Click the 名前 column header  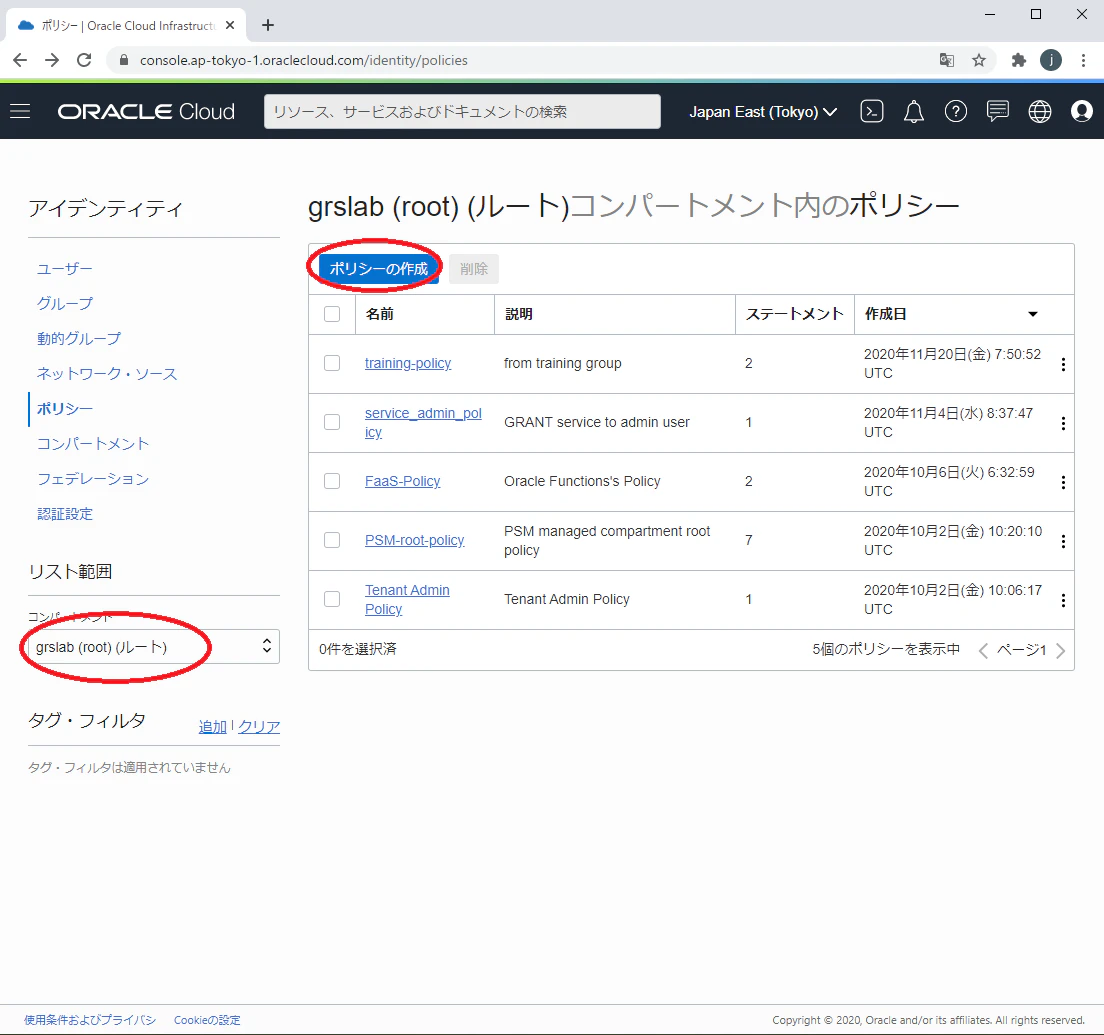[380, 314]
